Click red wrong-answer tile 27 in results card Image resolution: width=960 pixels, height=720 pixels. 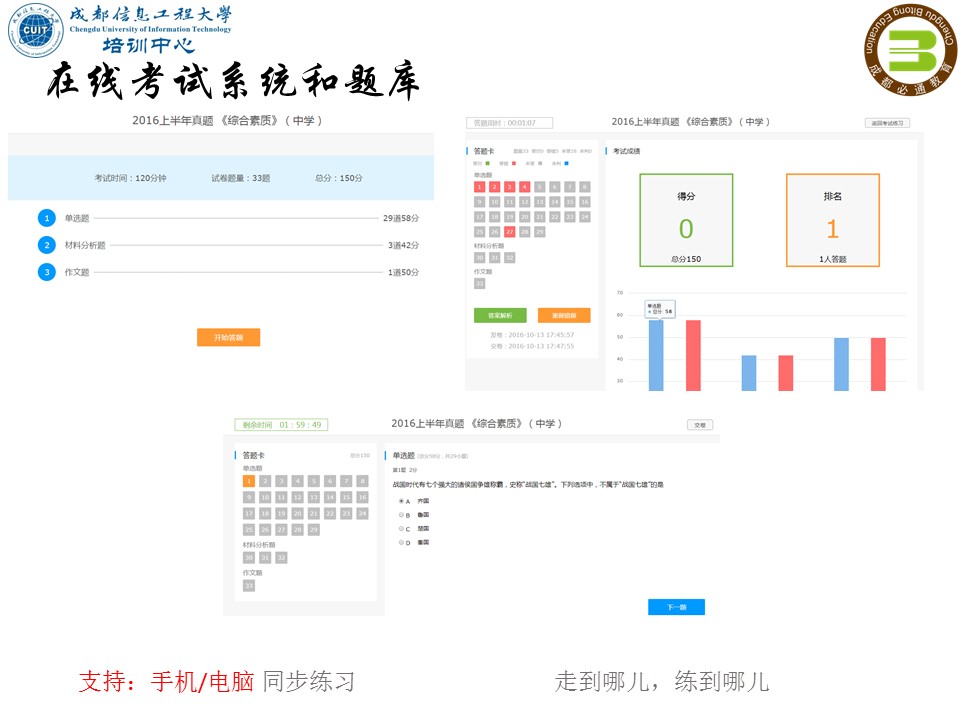(508, 231)
